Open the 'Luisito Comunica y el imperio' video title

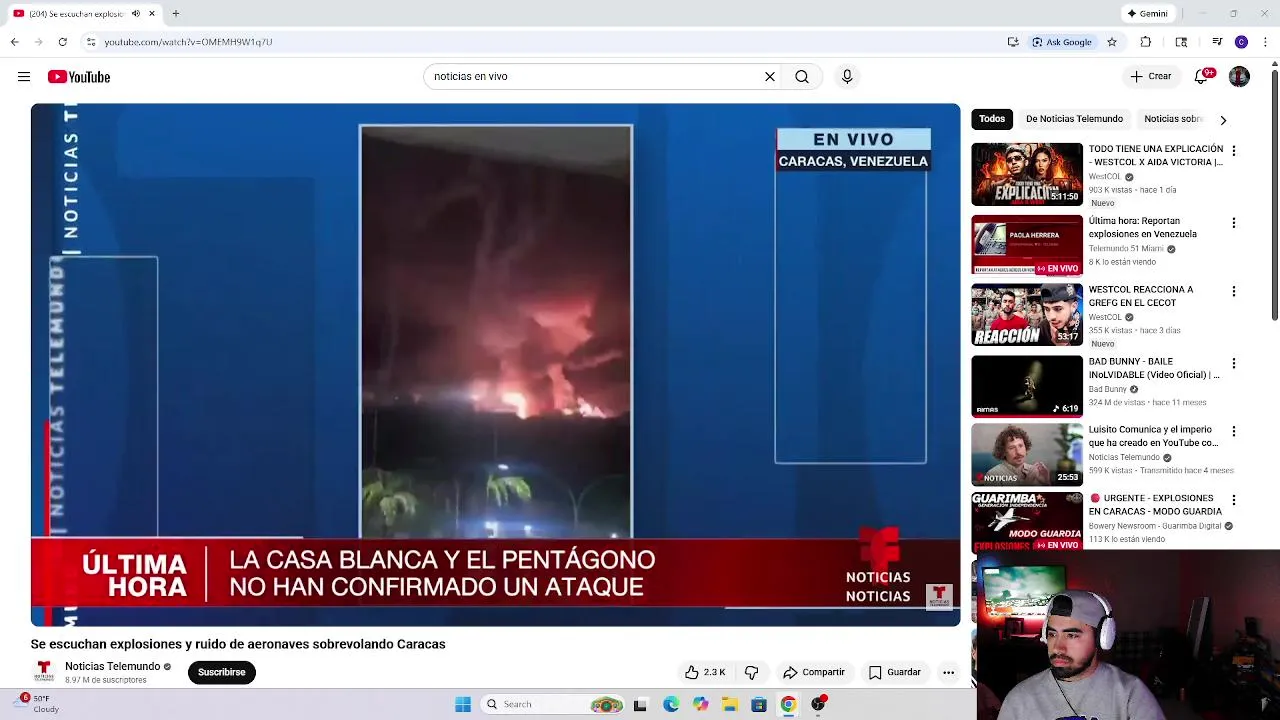click(x=1153, y=436)
